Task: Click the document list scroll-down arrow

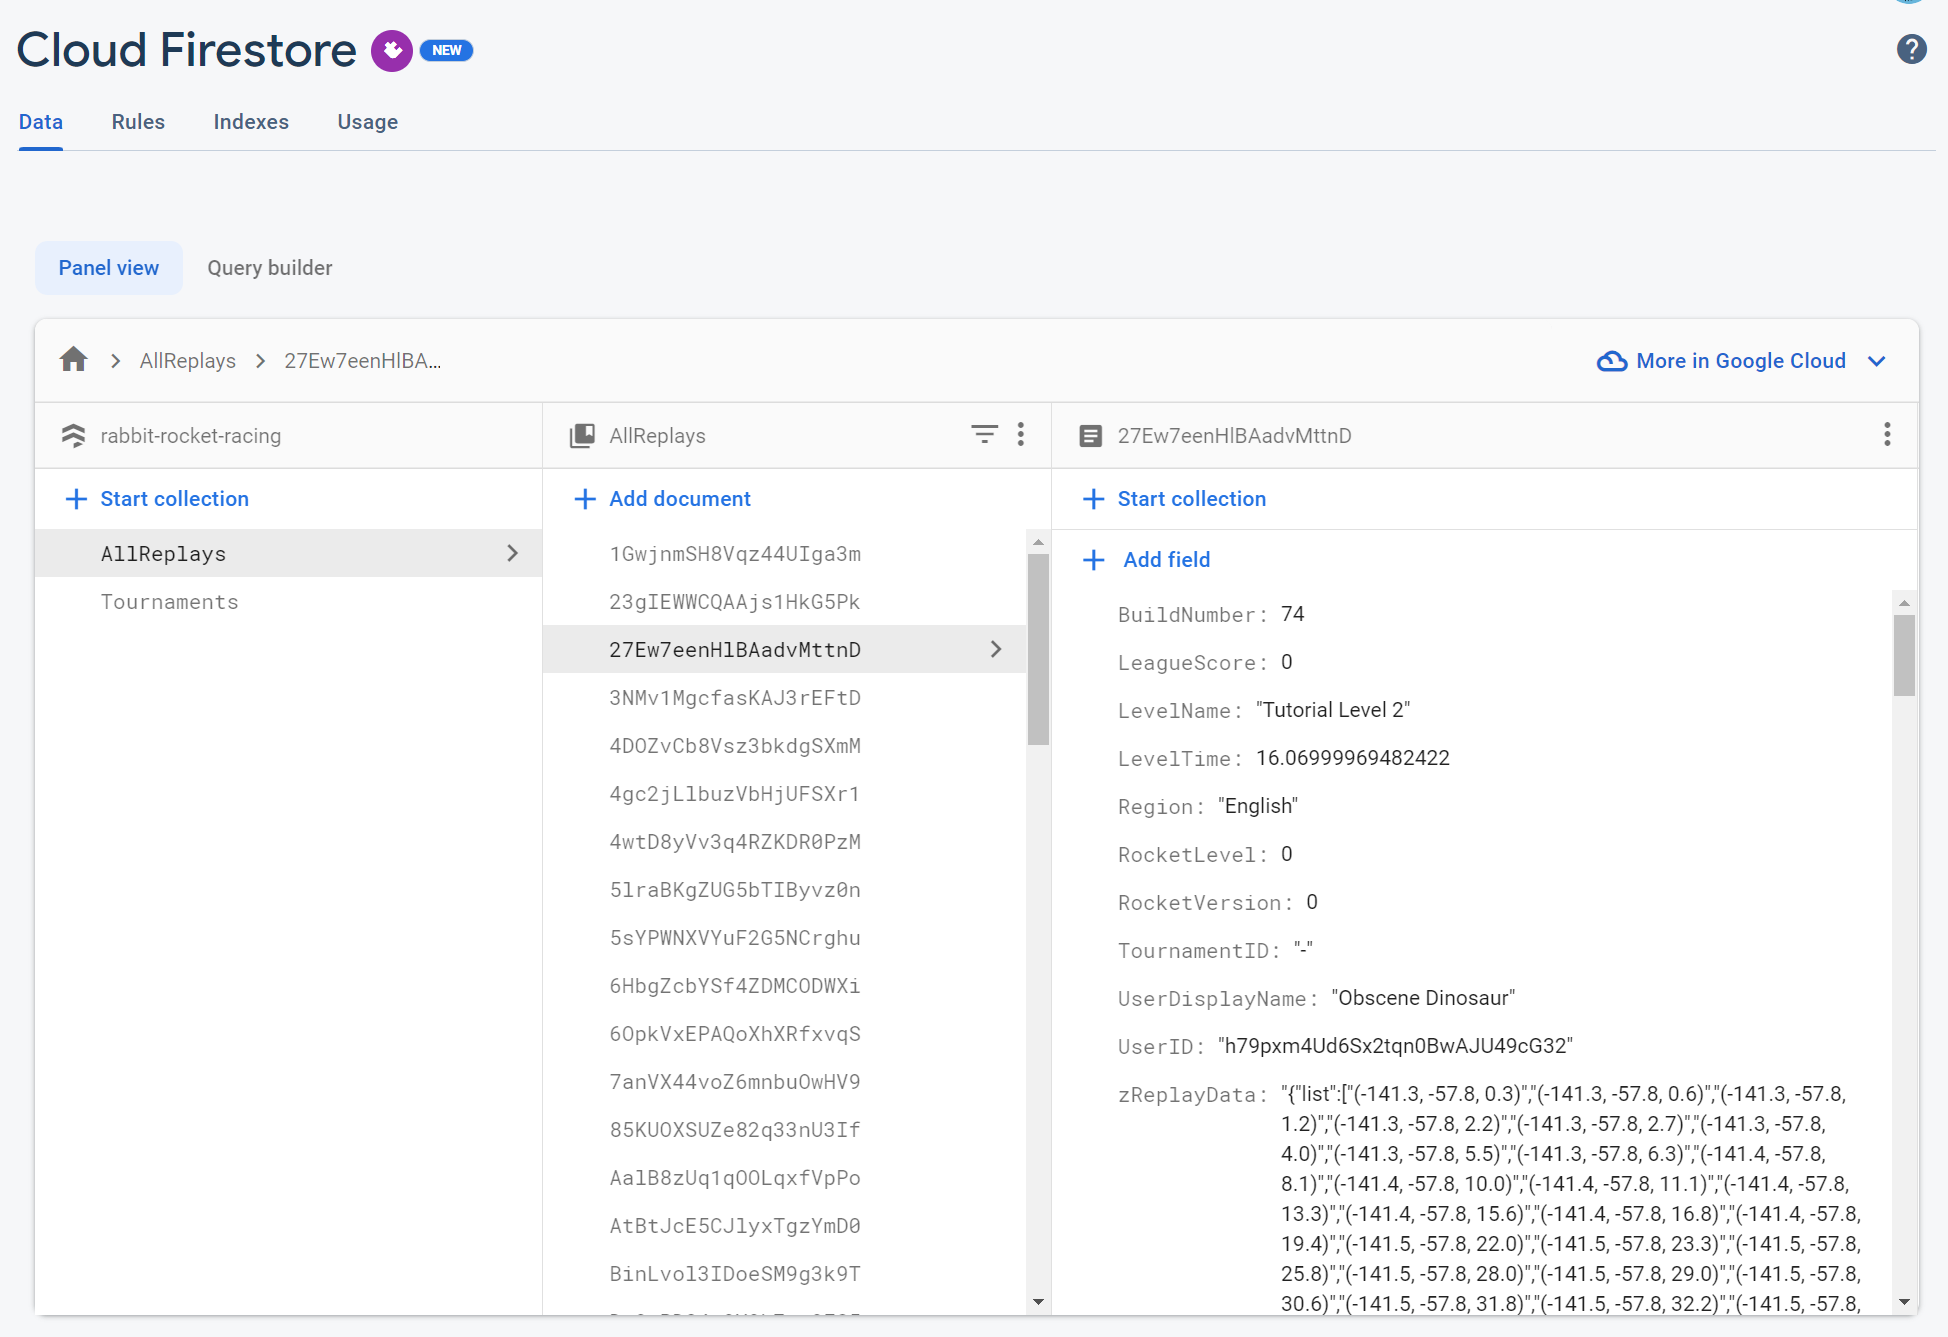Action: click(x=1038, y=1302)
